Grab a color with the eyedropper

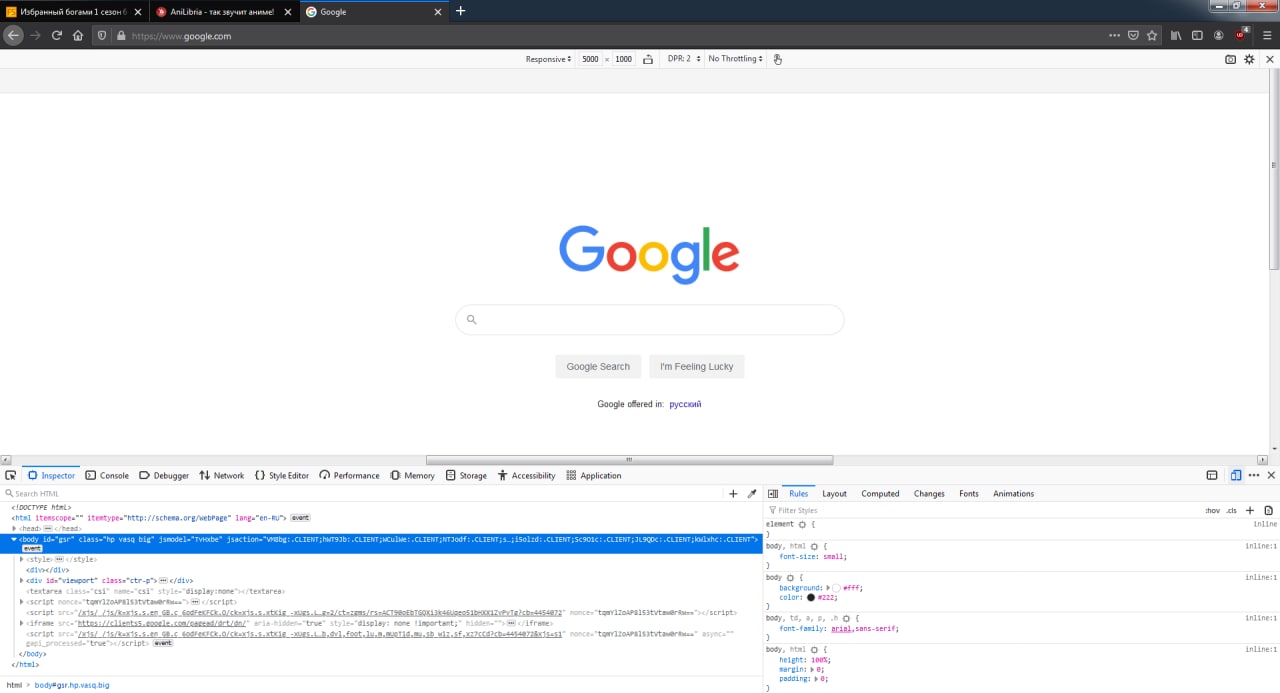752,493
